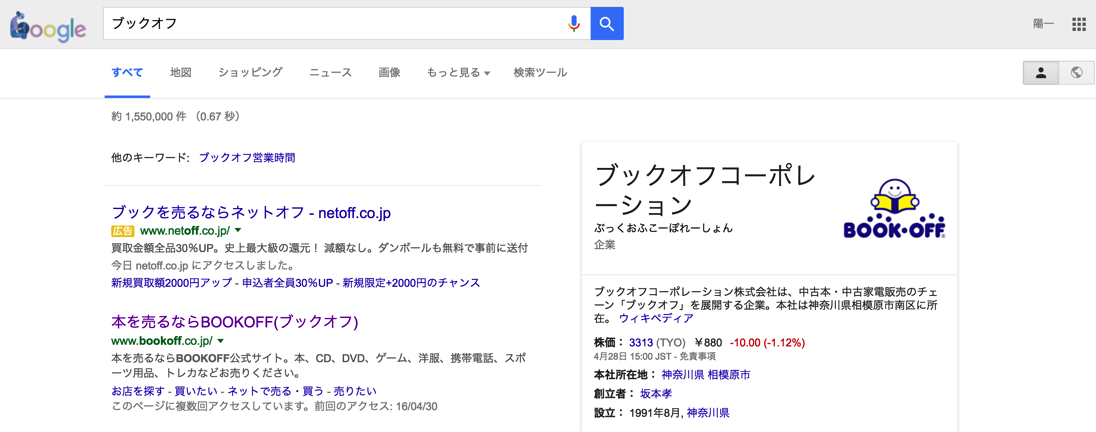Click 神奈川県 in the 設立 row
Viewport: 1096px width, 432px height.
708,412
